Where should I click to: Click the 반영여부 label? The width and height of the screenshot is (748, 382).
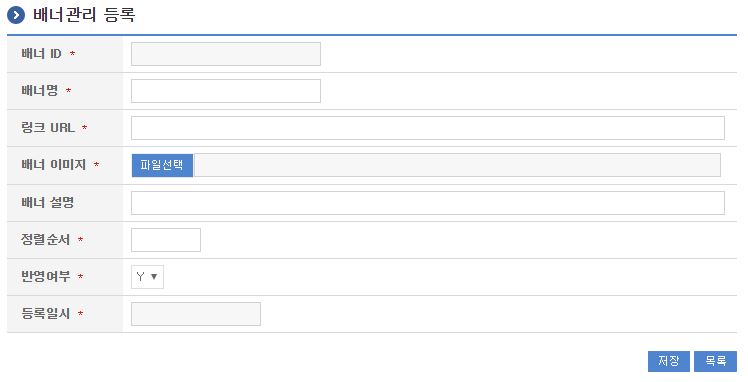click(45, 277)
